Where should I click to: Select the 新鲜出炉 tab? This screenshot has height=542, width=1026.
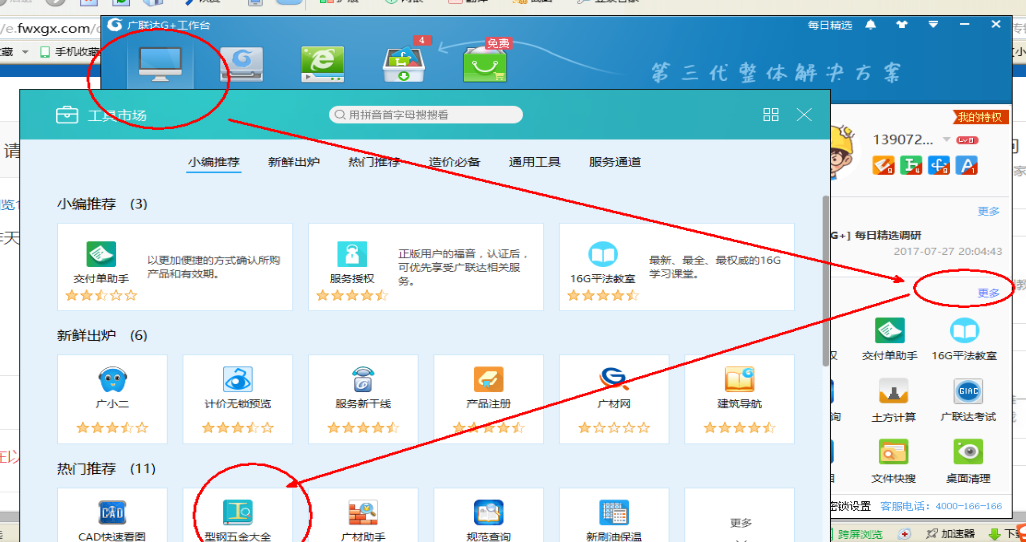tap(294, 162)
